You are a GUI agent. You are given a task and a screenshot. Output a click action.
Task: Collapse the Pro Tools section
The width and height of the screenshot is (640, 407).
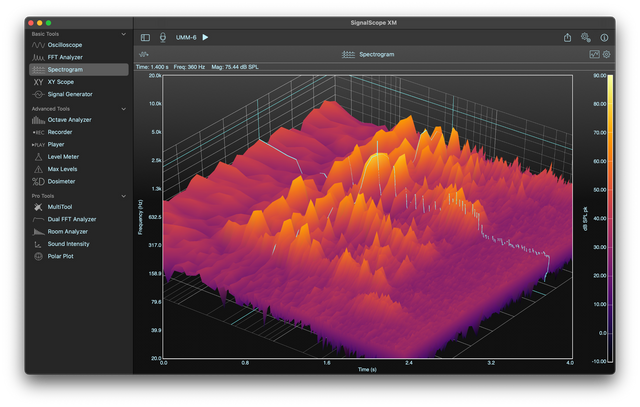[123, 196]
